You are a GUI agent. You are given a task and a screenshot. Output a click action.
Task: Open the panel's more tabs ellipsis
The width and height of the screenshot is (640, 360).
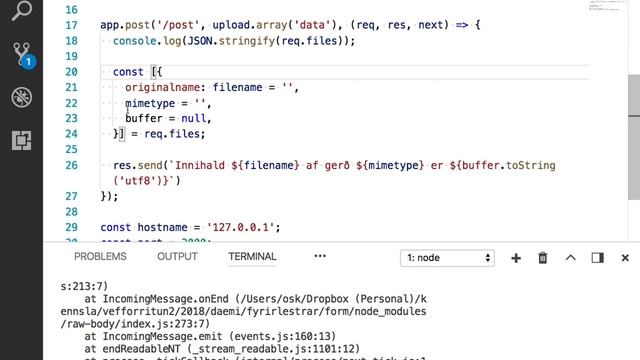tap(320, 256)
